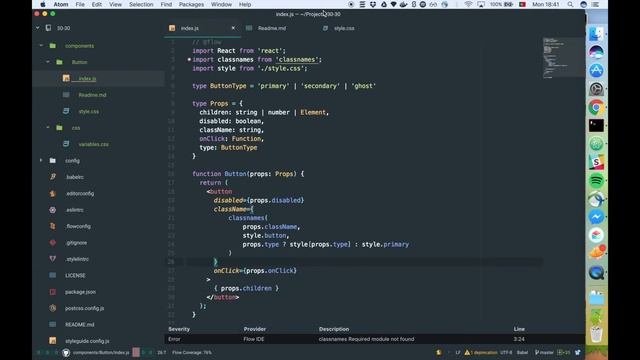The width and height of the screenshot is (640, 360).
Task: Select the classnames module error row
Action: pyautogui.click(x=375, y=339)
